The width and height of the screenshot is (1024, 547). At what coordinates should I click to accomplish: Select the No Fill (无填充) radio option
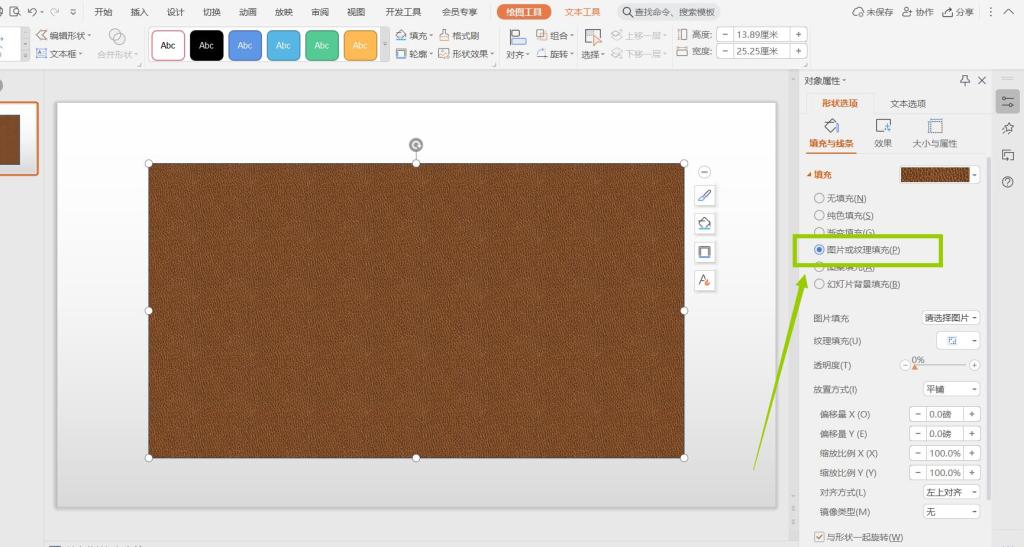coord(820,199)
